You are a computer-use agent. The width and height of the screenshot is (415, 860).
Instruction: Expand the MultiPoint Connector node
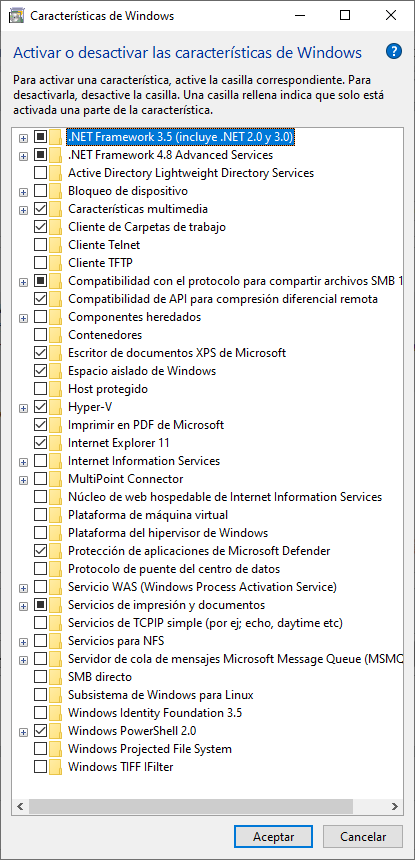click(x=23, y=480)
